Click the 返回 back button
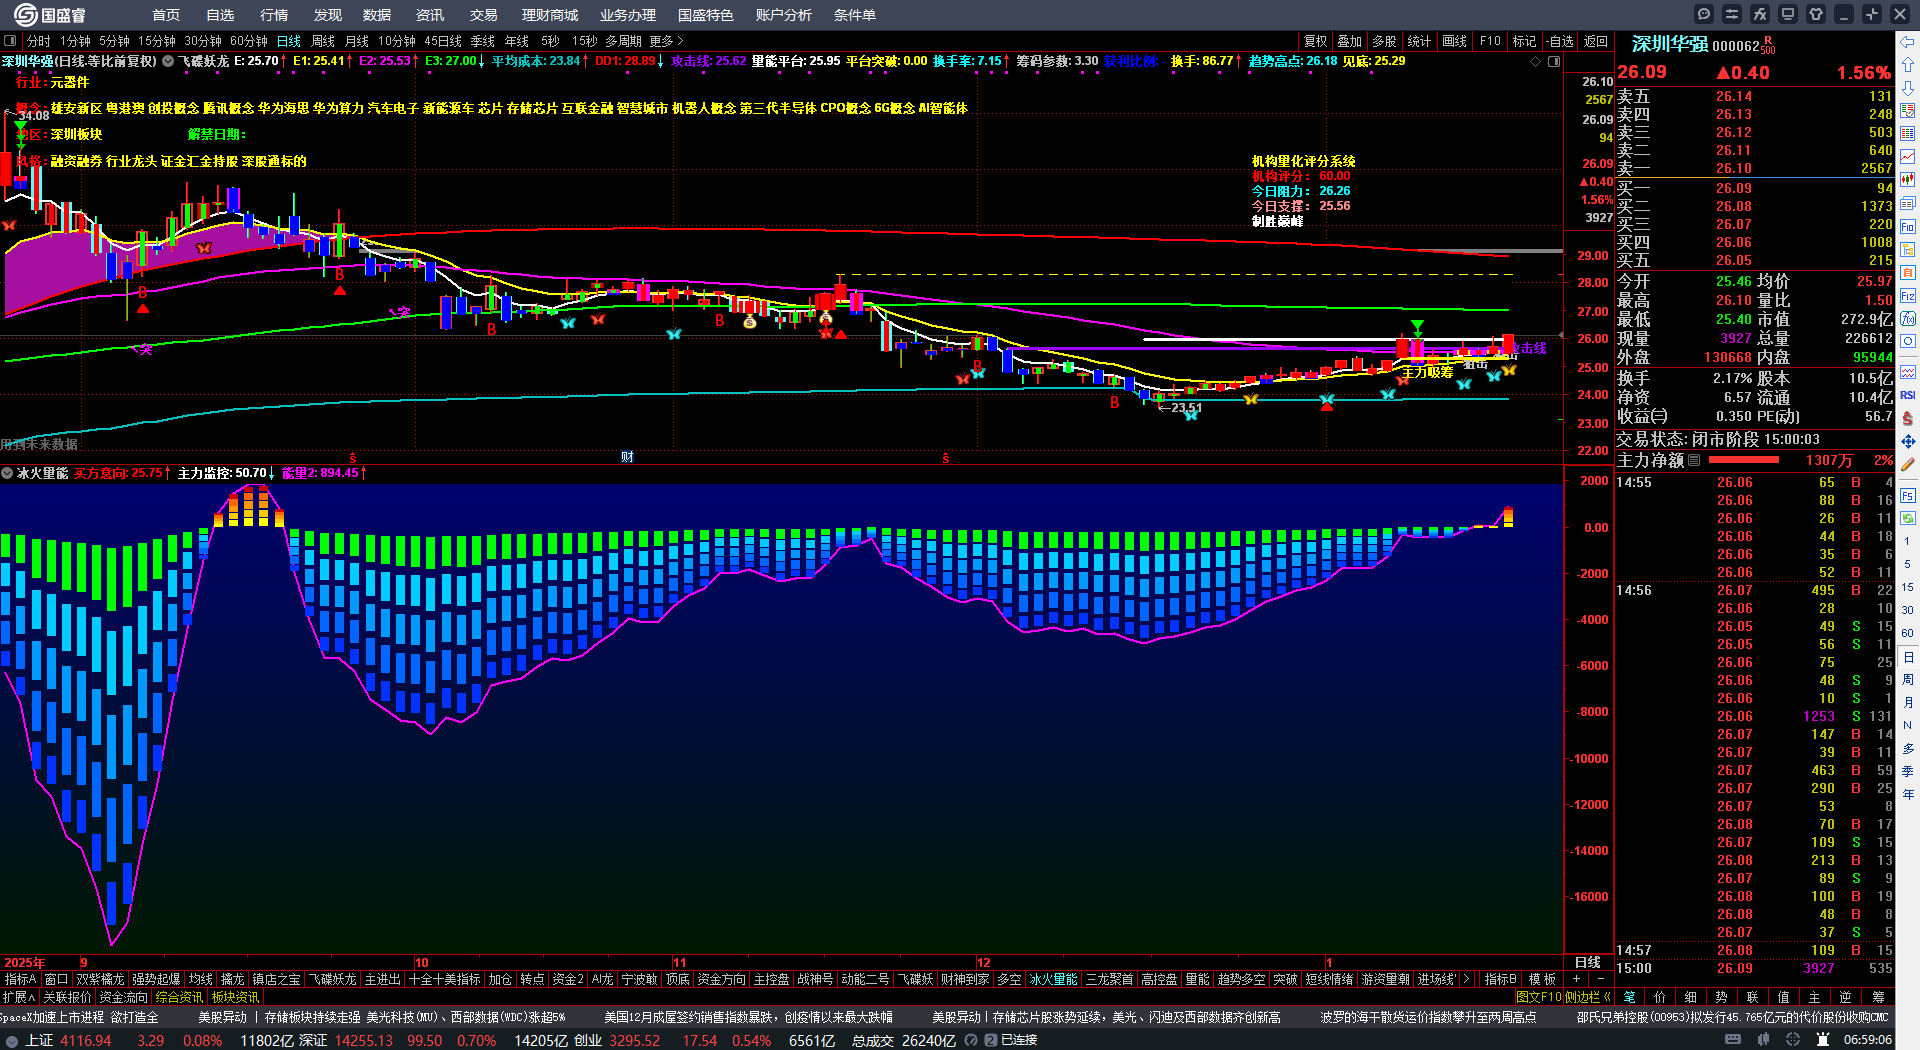The image size is (1920, 1050). click(x=1595, y=41)
